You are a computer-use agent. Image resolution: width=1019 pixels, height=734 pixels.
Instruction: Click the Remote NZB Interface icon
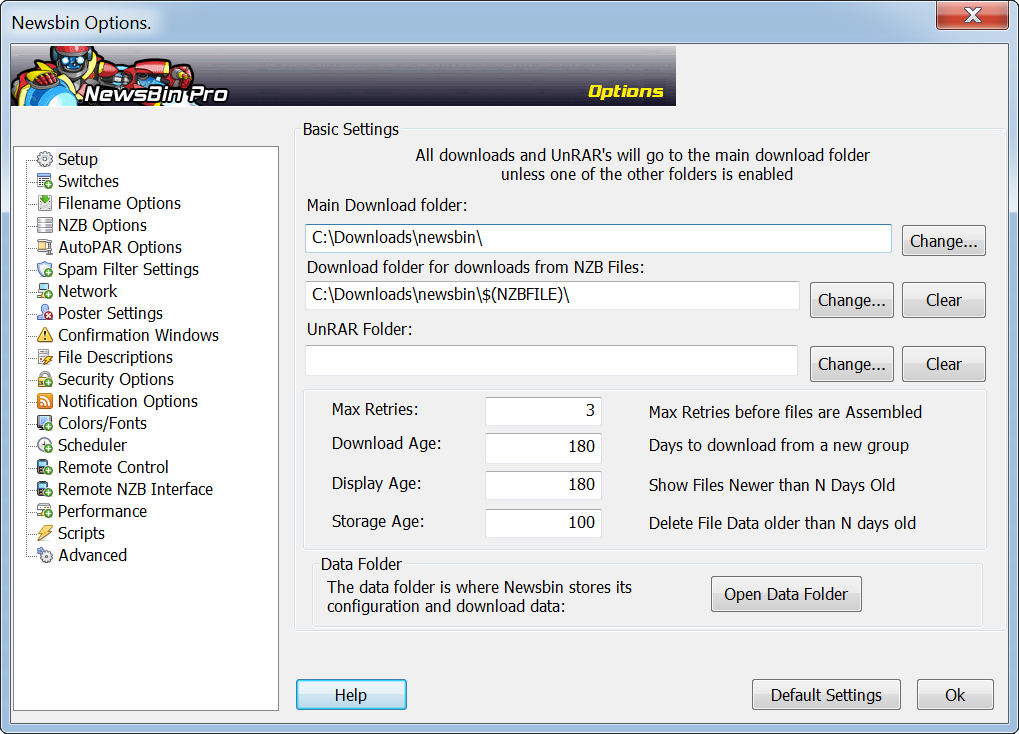[45, 490]
